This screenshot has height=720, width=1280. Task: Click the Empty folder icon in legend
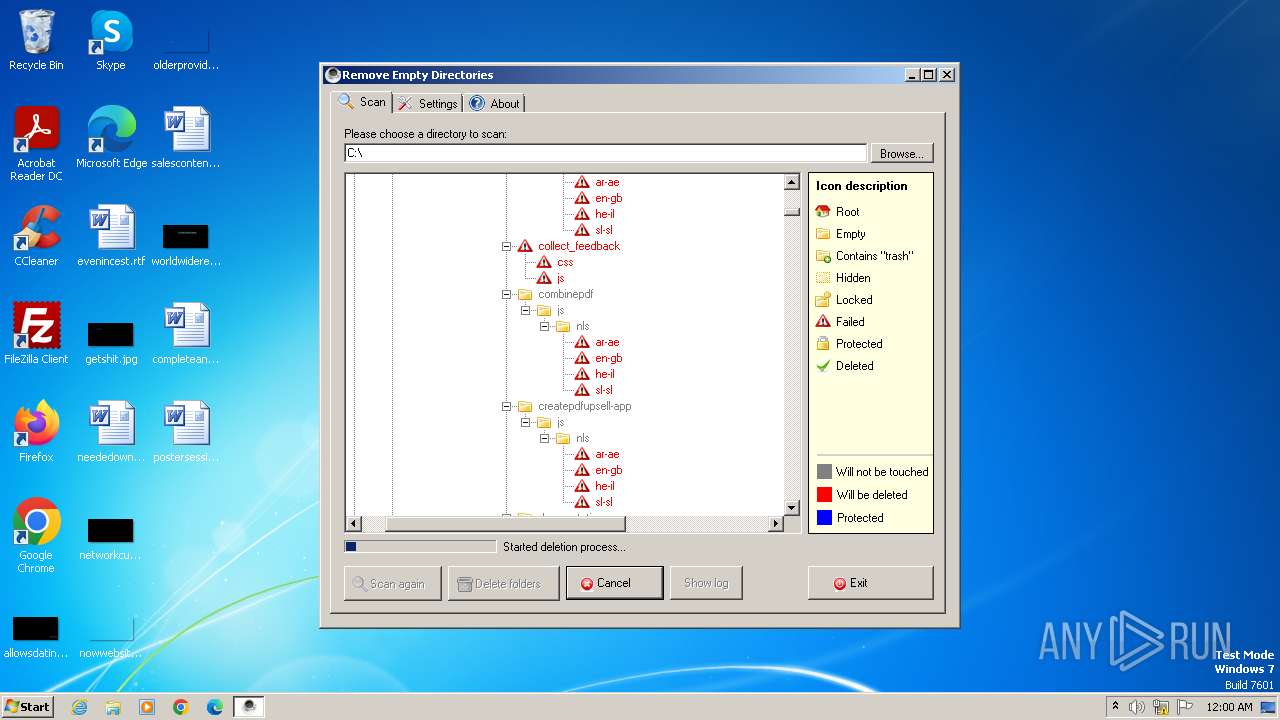[823, 233]
